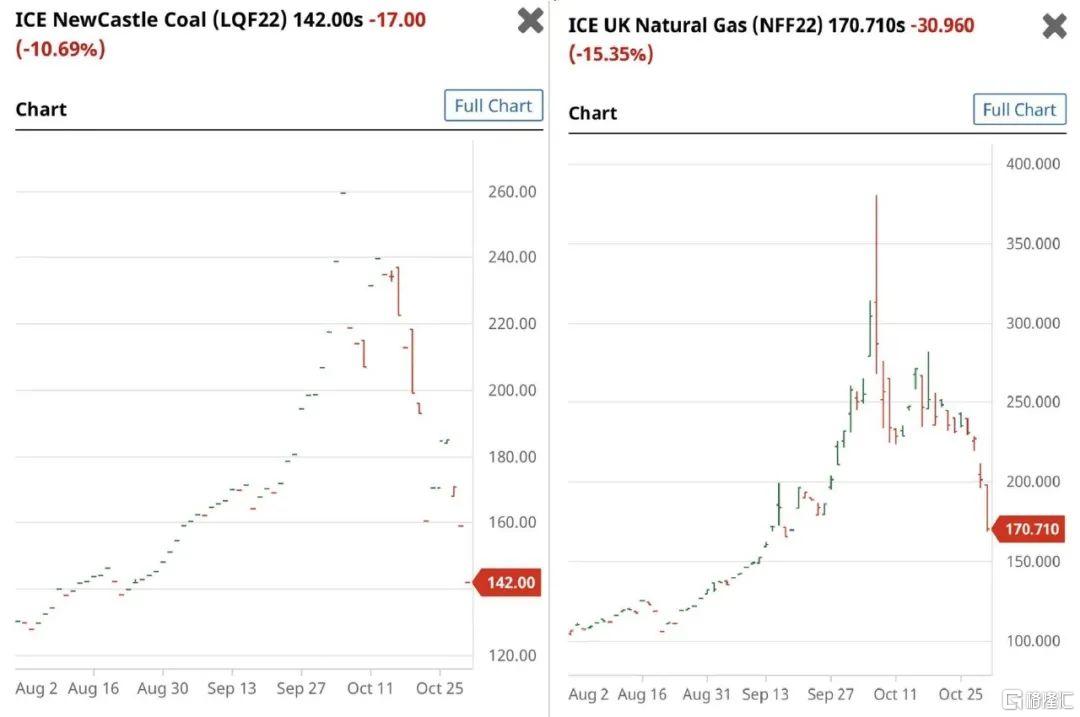Viewport: 1080px width, 717px height.
Task: Close the ICE UK Natural Gas panel
Action: tap(1055, 26)
